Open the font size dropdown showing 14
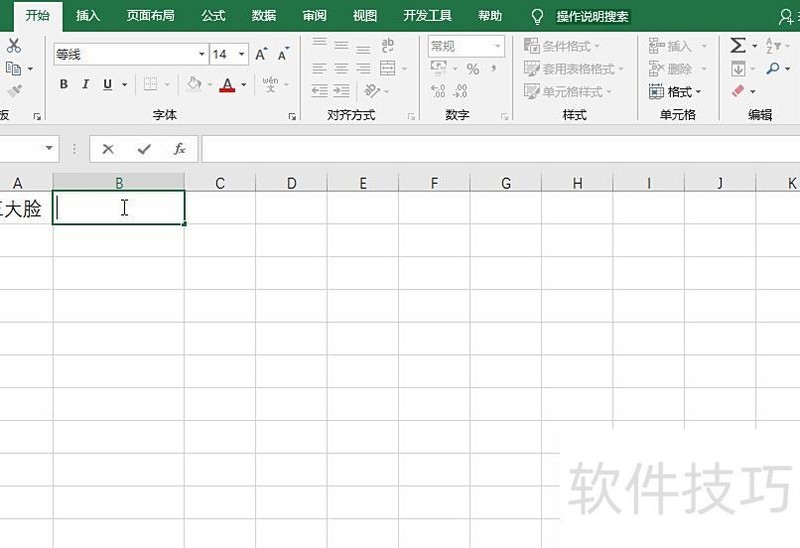This screenshot has height=548, width=800. tap(241, 54)
